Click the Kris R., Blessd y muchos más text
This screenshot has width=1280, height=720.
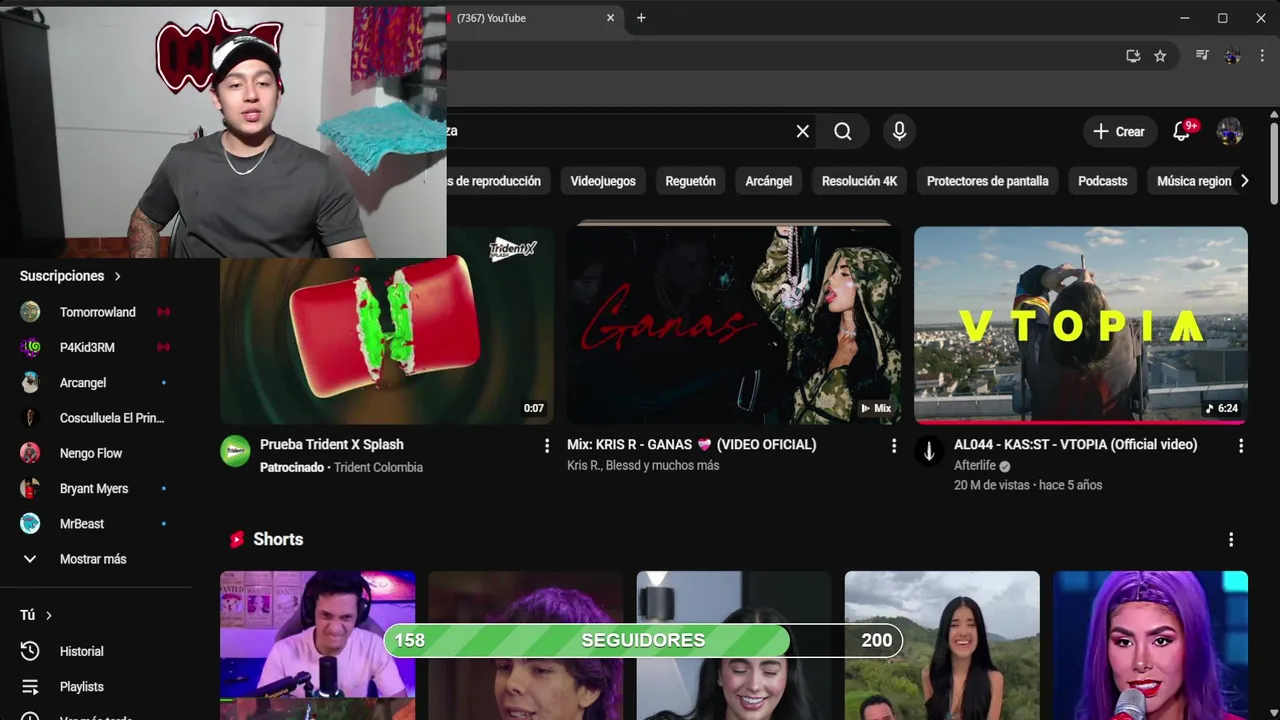(643, 465)
